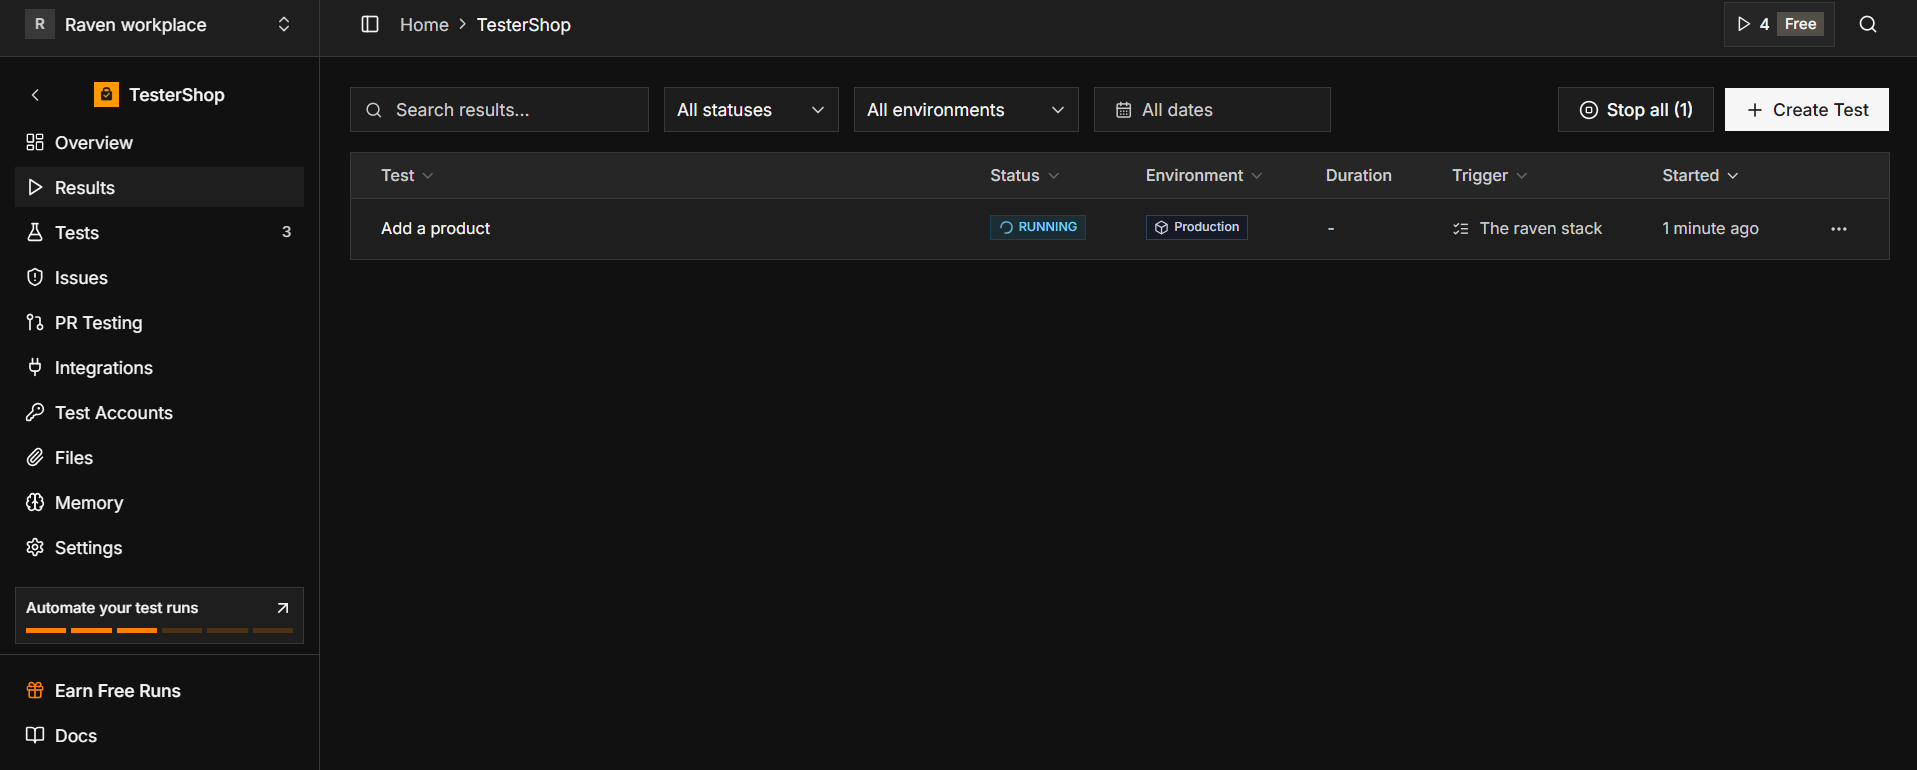The width and height of the screenshot is (1917, 770).
Task: Click The raven stack trigger
Action: click(1527, 229)
